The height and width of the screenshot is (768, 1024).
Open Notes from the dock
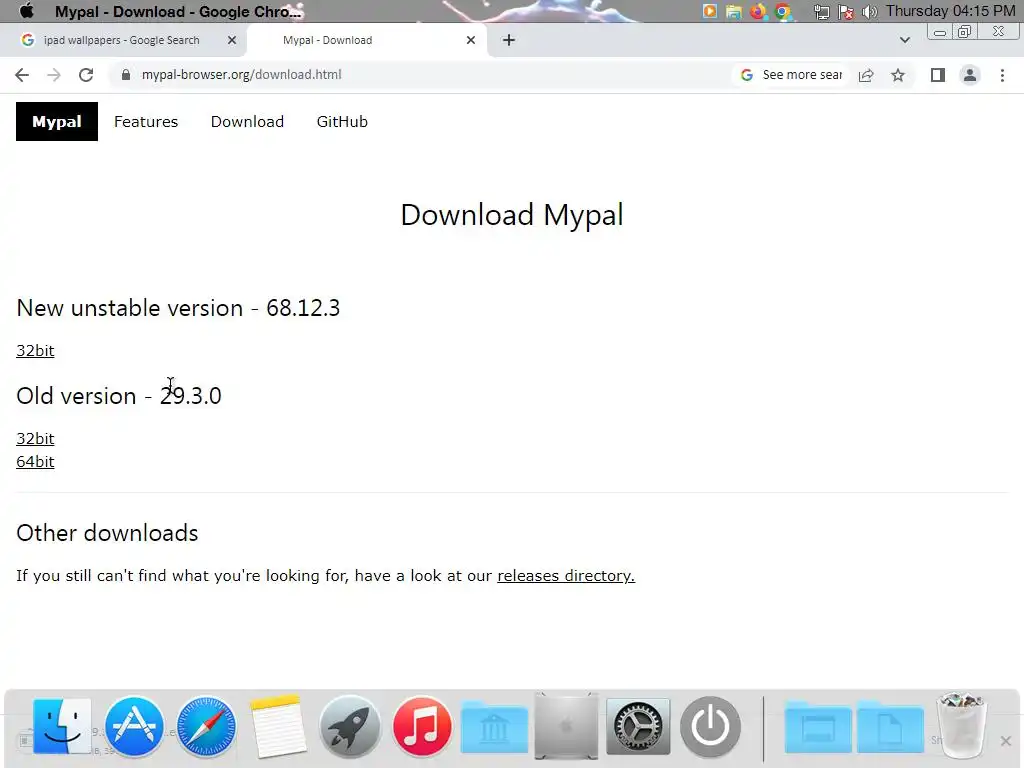[x=278, y=726]
